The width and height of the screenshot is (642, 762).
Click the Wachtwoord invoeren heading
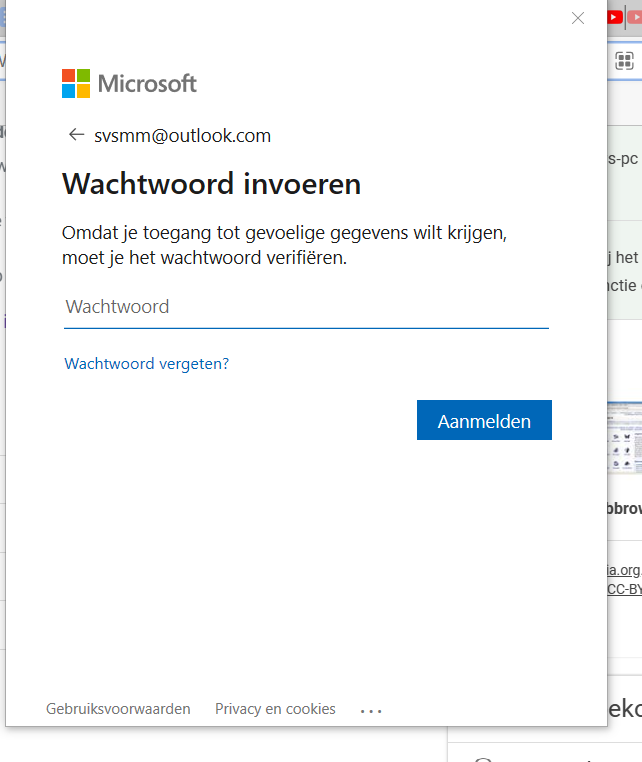click(211, 184)
